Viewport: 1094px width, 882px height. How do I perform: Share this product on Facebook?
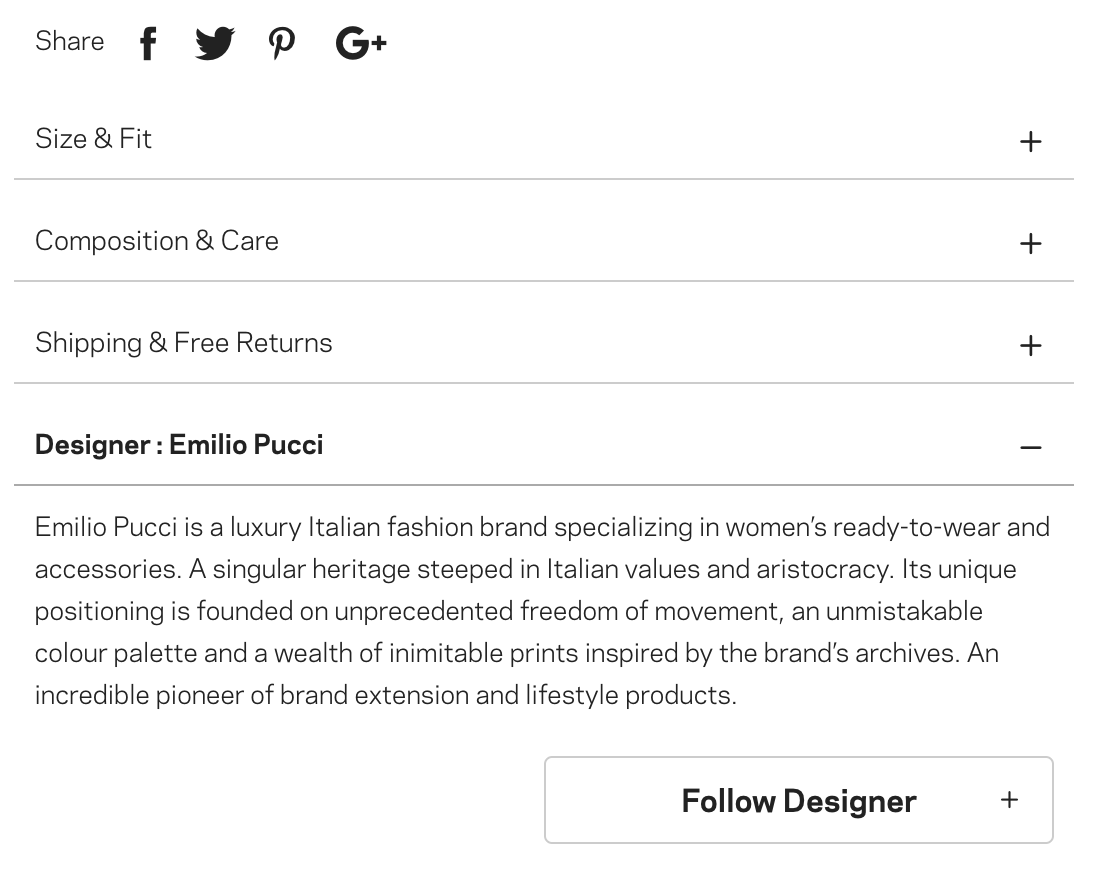pyautogui.click(x=148, y=43)
